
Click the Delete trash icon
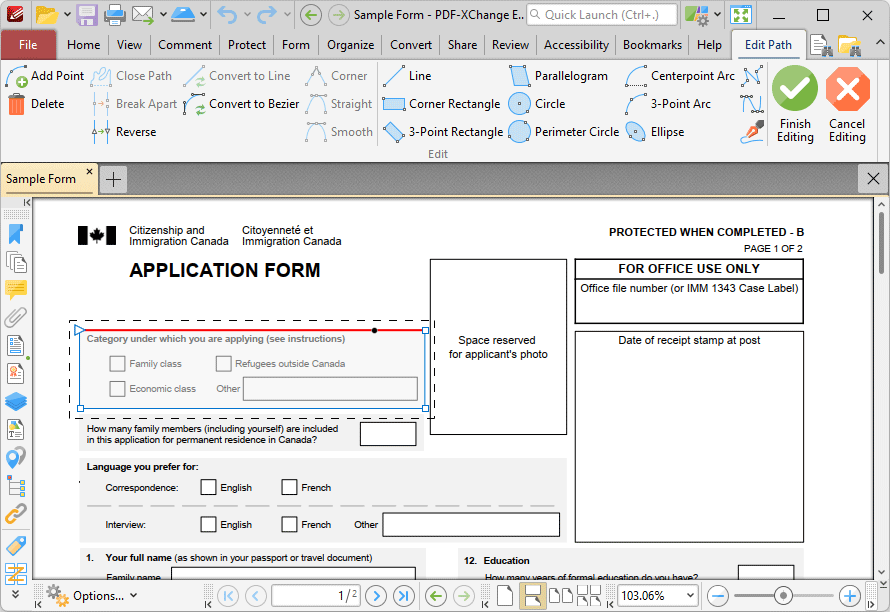pos(16,104)
